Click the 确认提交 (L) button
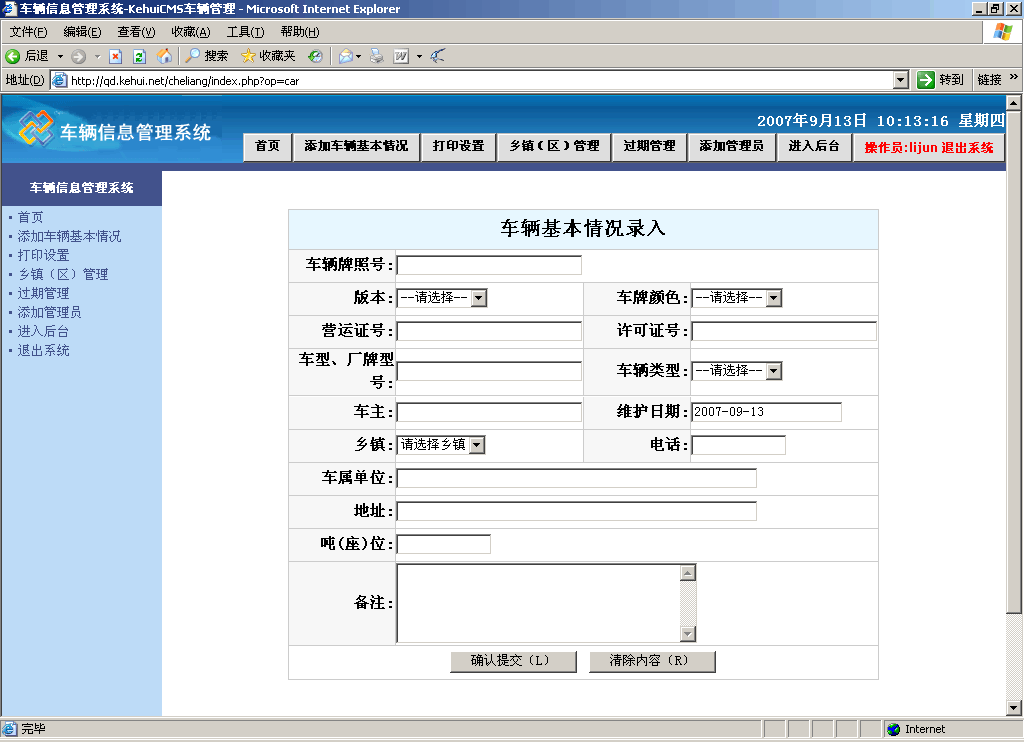The width and height of the screenshot is (1024, 742). click(x=513, y=661)
